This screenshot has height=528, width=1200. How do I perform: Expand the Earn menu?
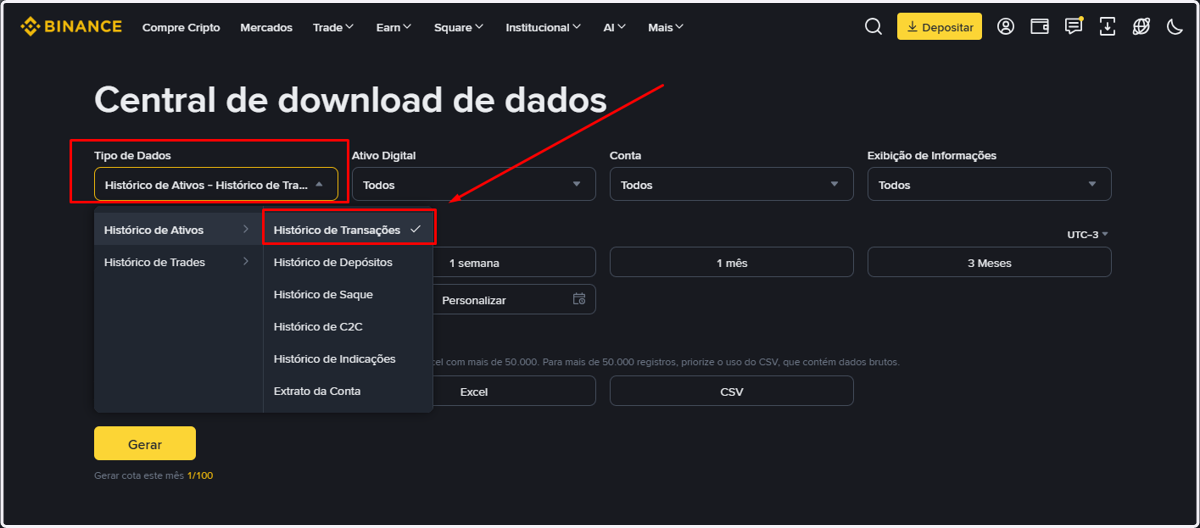click(x=394, y=27)
